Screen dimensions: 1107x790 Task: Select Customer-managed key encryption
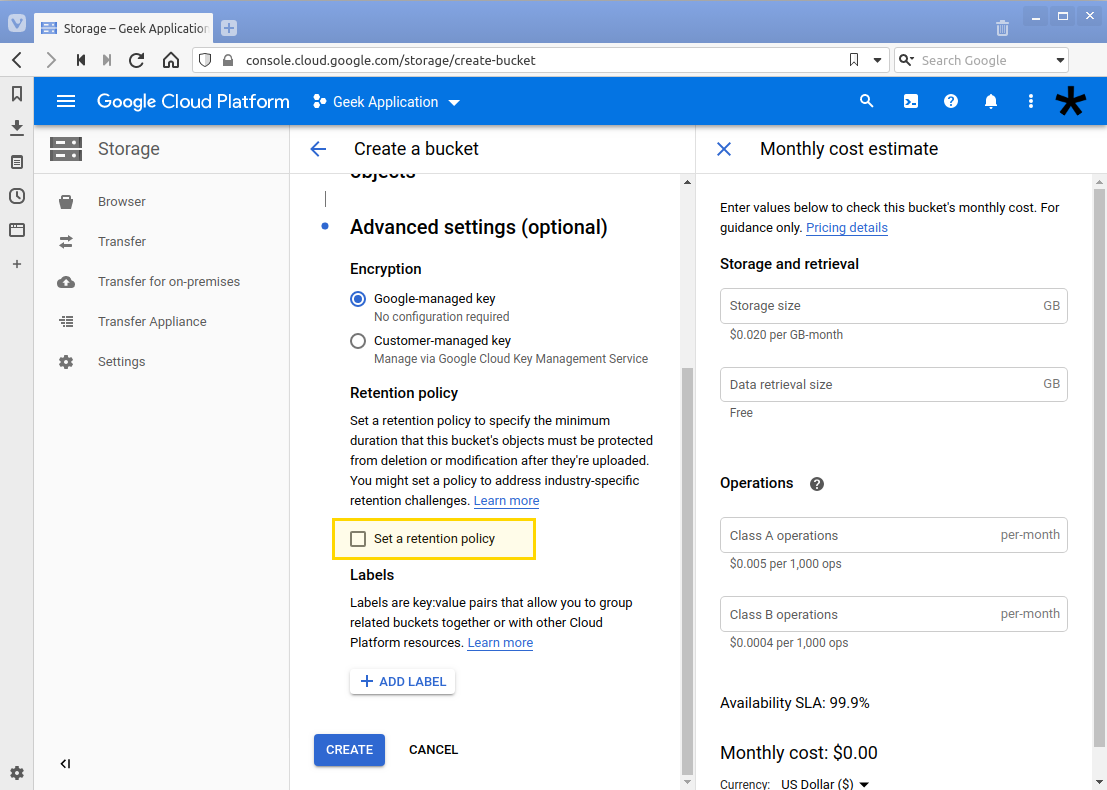(358, 340)
